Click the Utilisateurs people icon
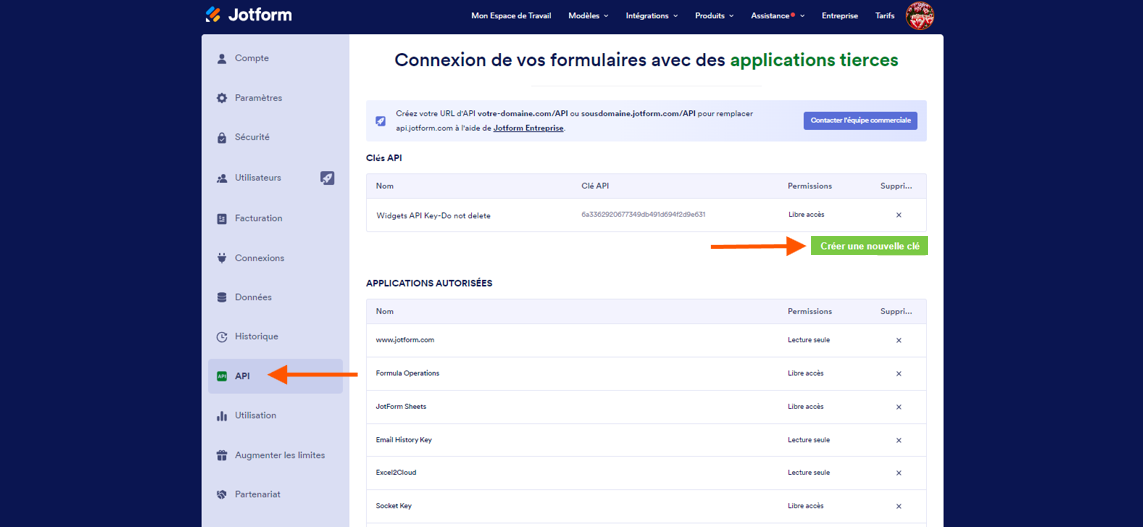The width and height of the screenshot is (1143, 527). coord(222,178)
